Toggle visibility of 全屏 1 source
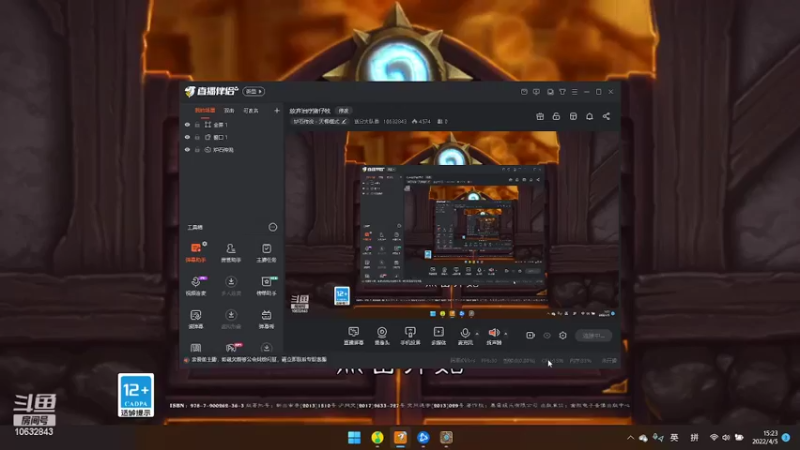This screenshot has height=450, width=800. point(187,125)
